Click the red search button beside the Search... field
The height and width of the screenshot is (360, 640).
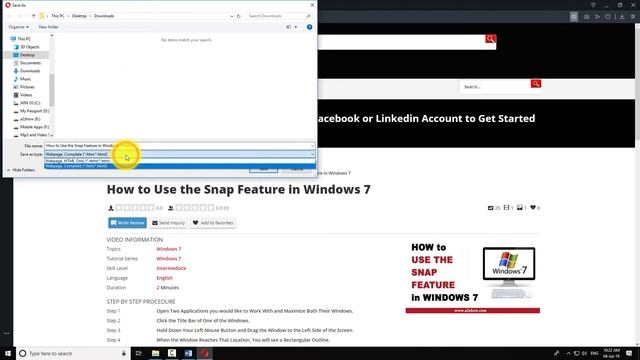(536, 84)
